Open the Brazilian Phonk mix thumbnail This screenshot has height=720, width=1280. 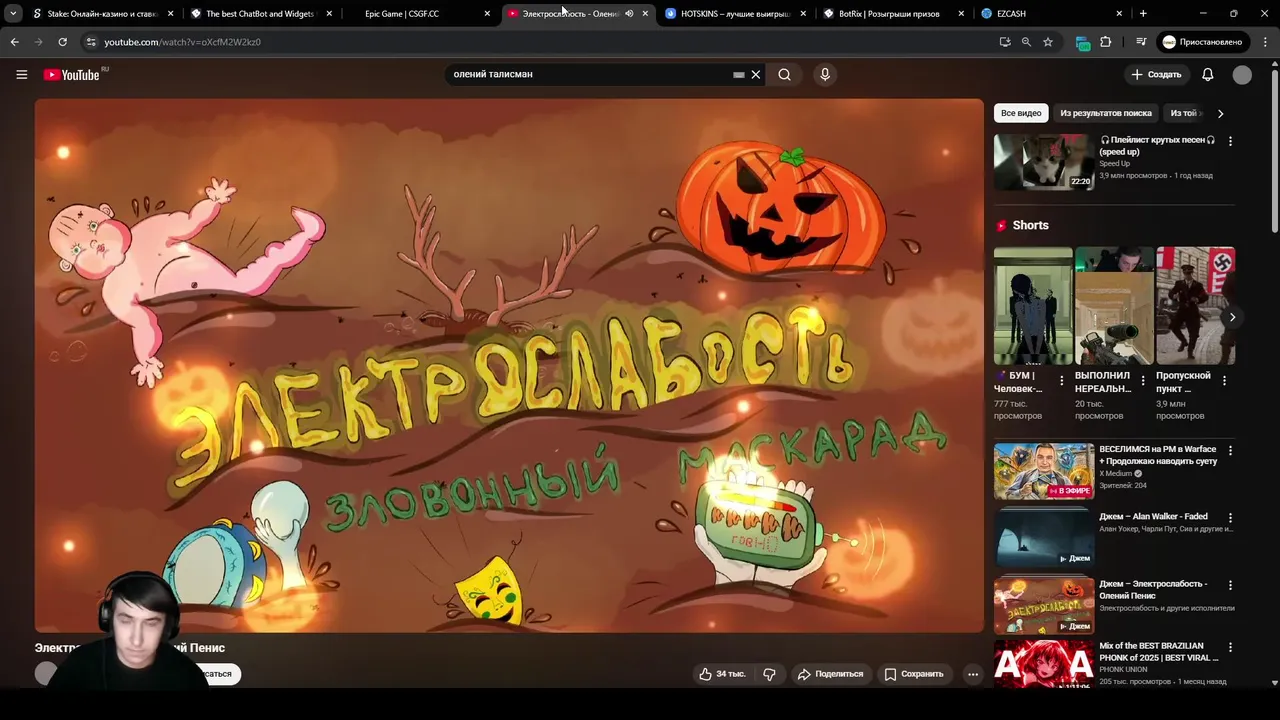point(1044,664)
